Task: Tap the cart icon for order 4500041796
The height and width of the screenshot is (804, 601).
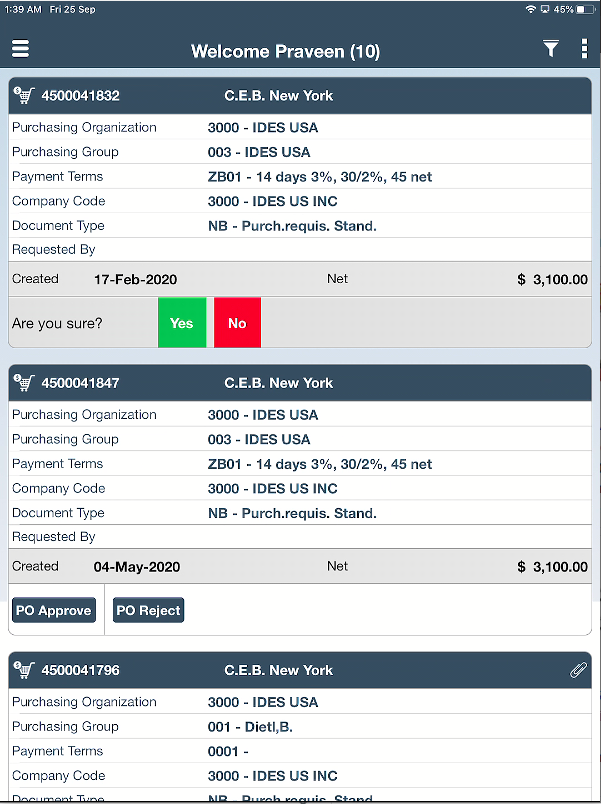Action: click(x=24, y=670)
